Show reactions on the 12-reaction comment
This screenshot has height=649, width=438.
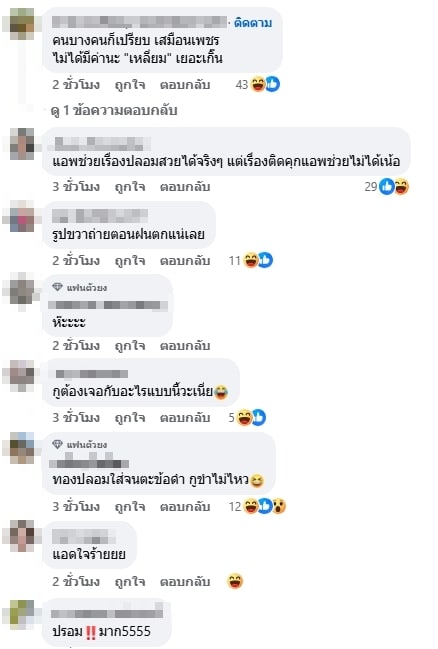[265, 506]
